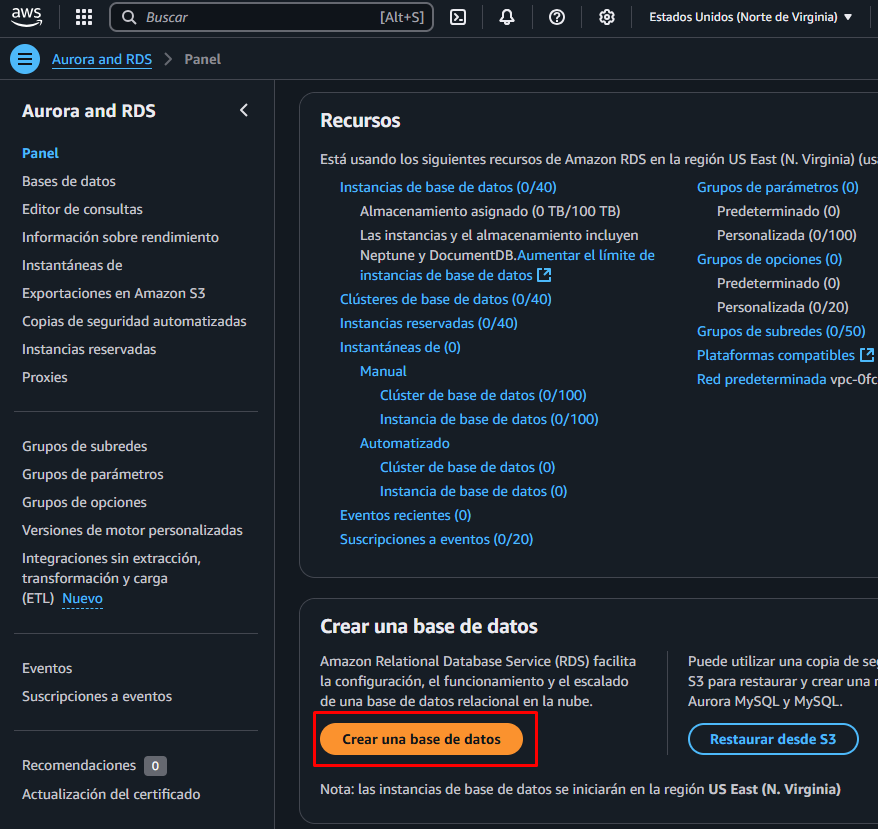Open the help question mark icon
This screenshot has width=878, height=829.
tap(557, 17)
